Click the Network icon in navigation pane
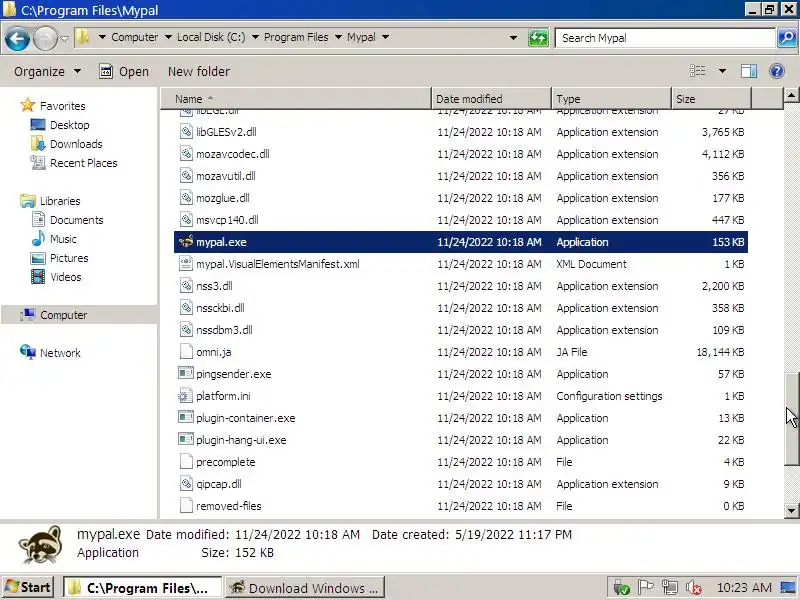 coord(28,352)
